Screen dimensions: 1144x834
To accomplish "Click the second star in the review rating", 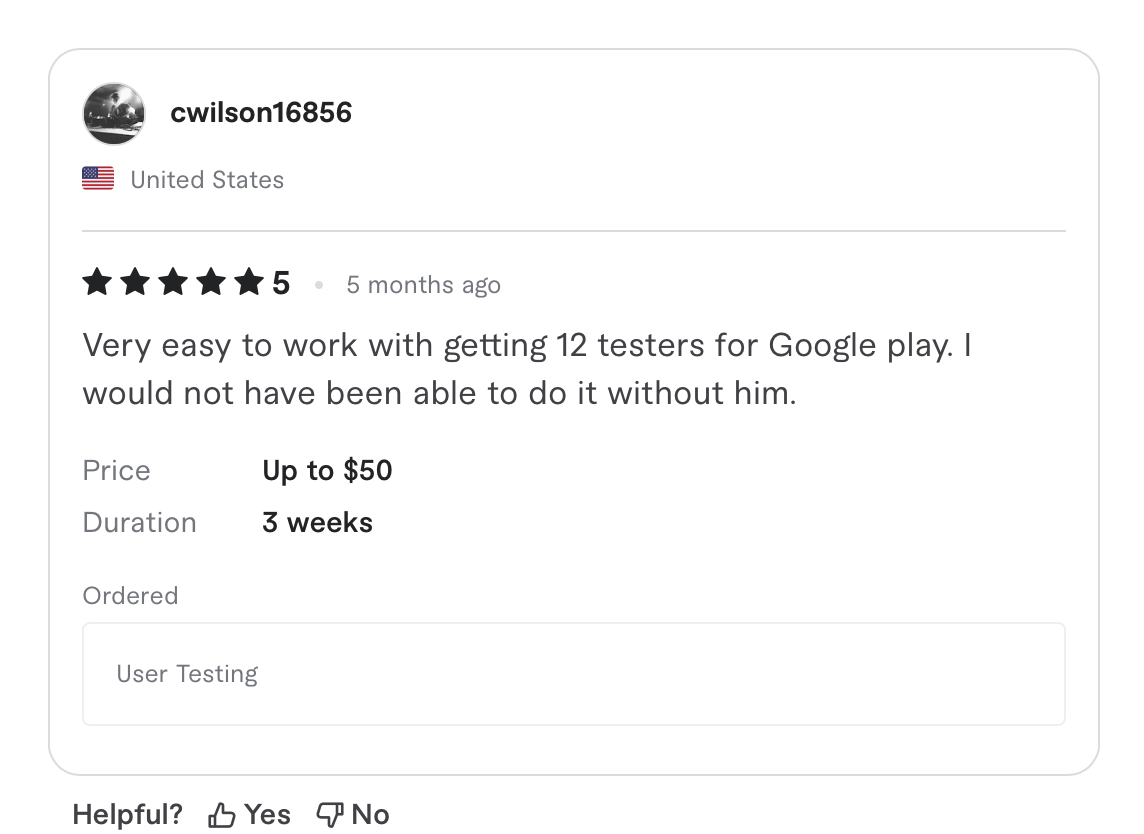I will [134, 282].
